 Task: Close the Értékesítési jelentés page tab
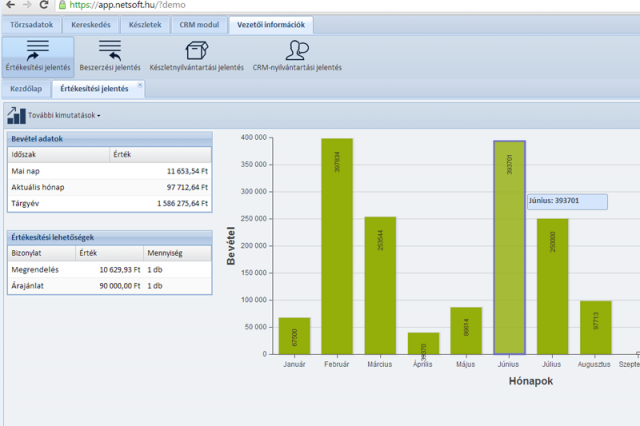pyautogui.click(x=140, y=86)
